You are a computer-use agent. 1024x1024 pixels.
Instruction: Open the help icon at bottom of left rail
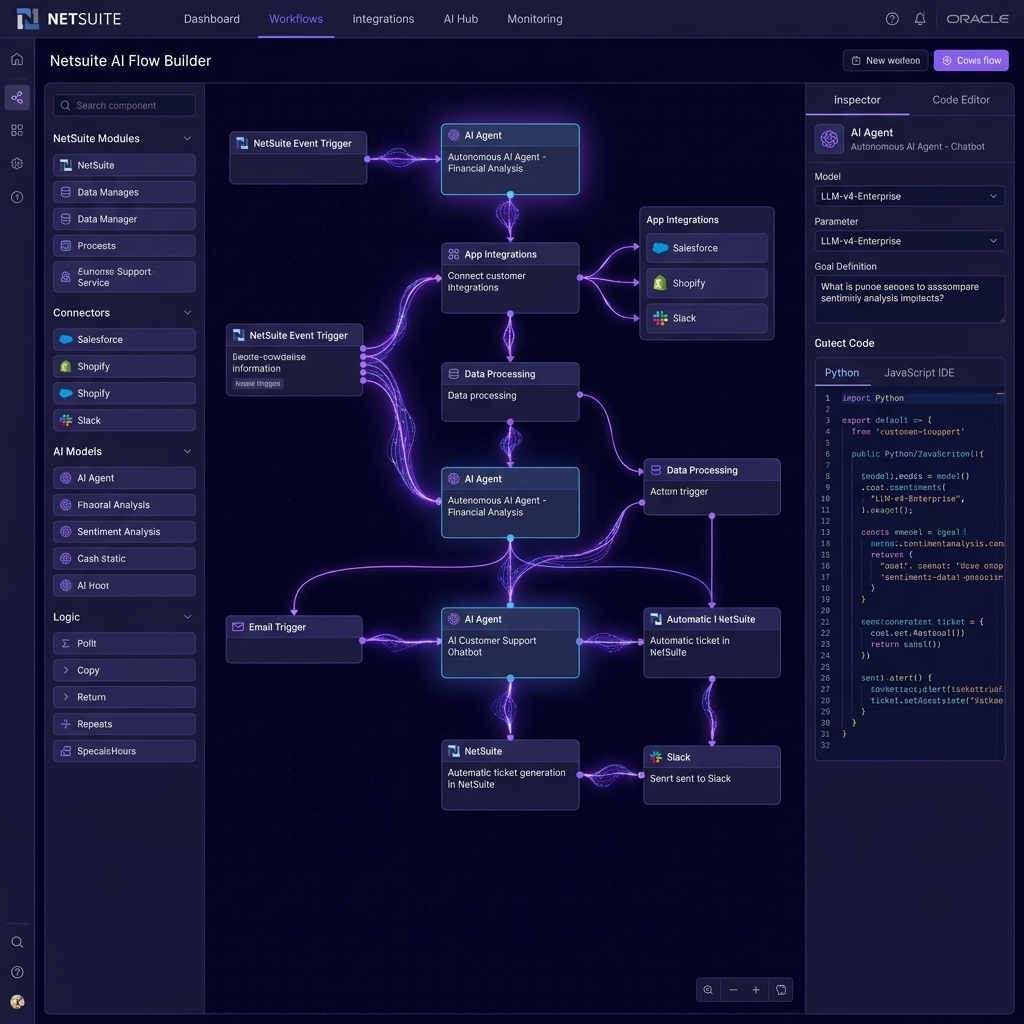[17, 972]
